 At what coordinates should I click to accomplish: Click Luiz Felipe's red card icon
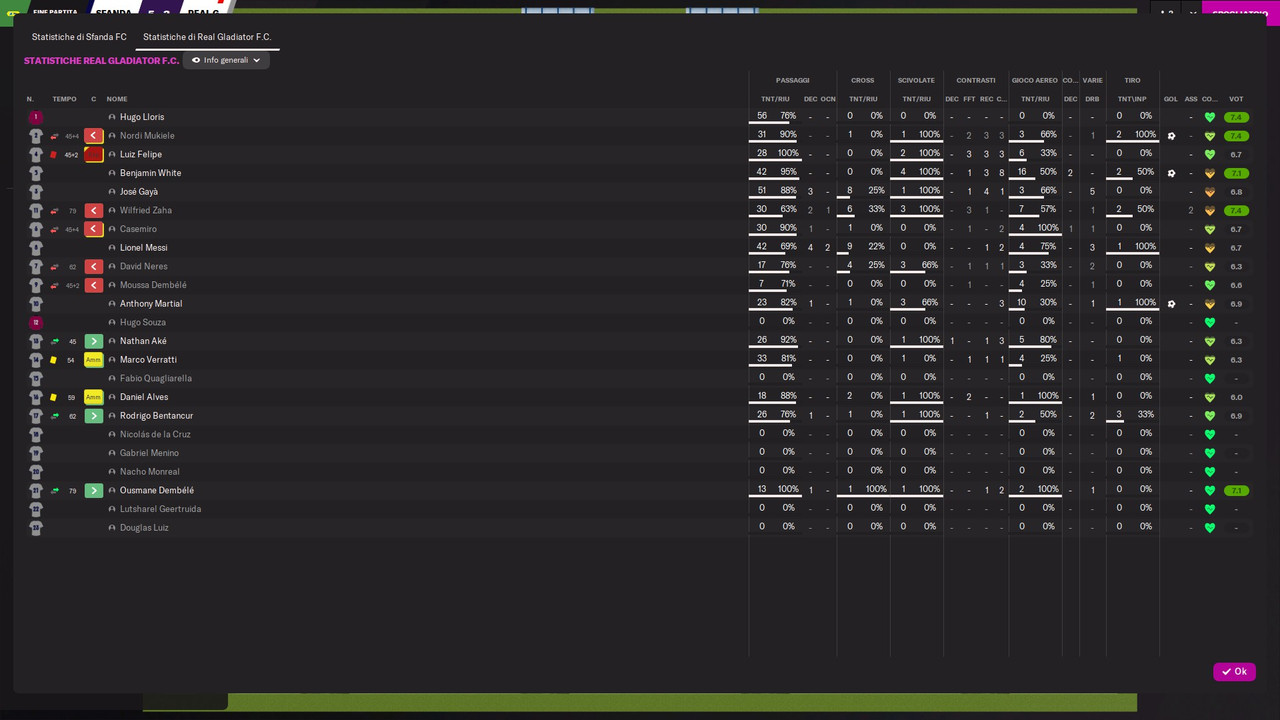pyautogui.click(x=54, y=155)
